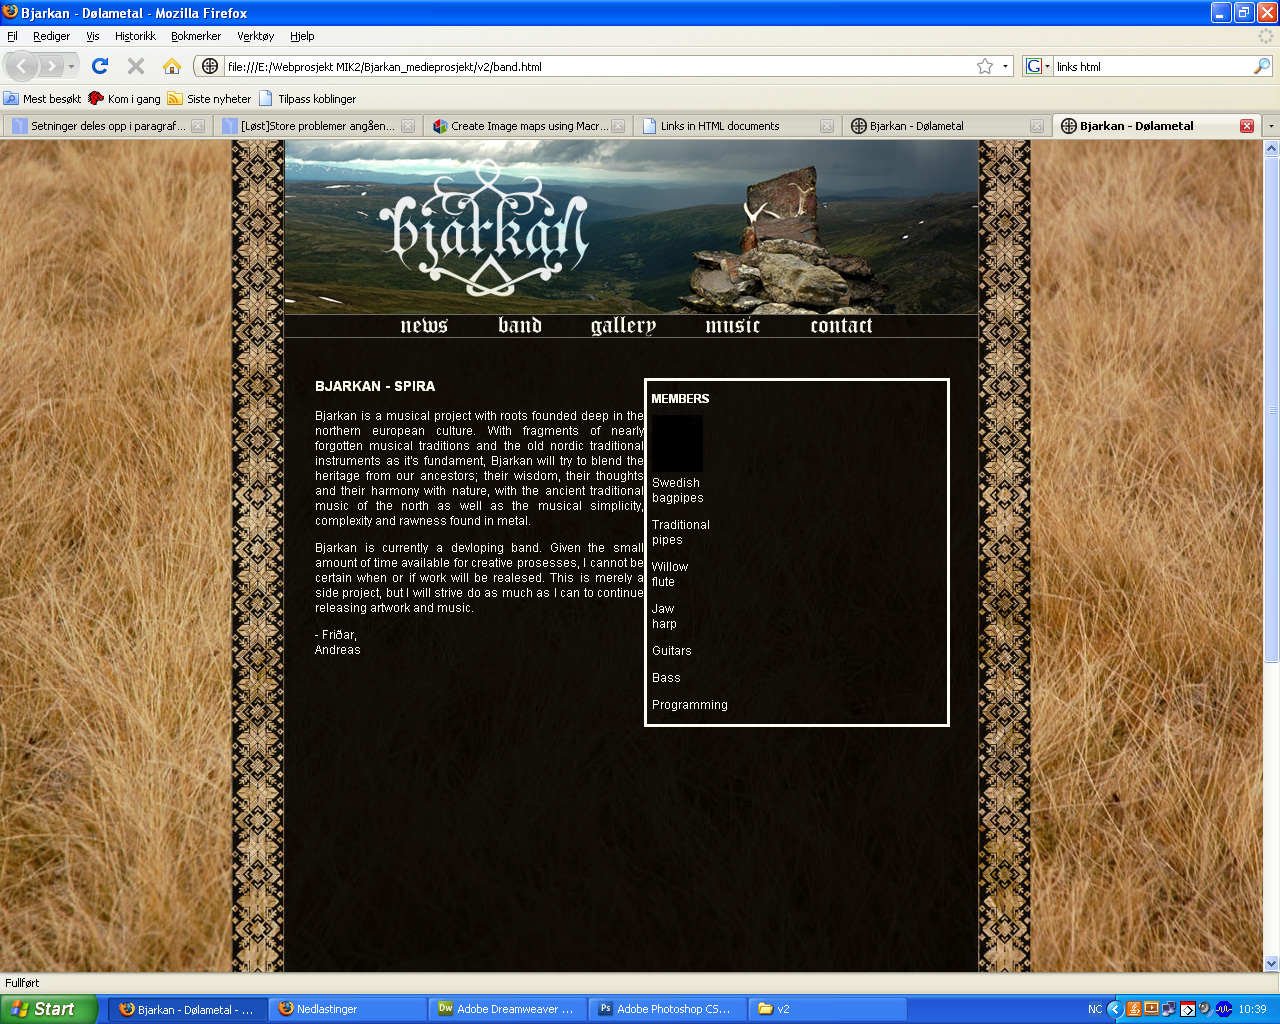Click the search magnifier icon
This screenshot has width=1280, height=1024.
click(x=1262, y=66)
